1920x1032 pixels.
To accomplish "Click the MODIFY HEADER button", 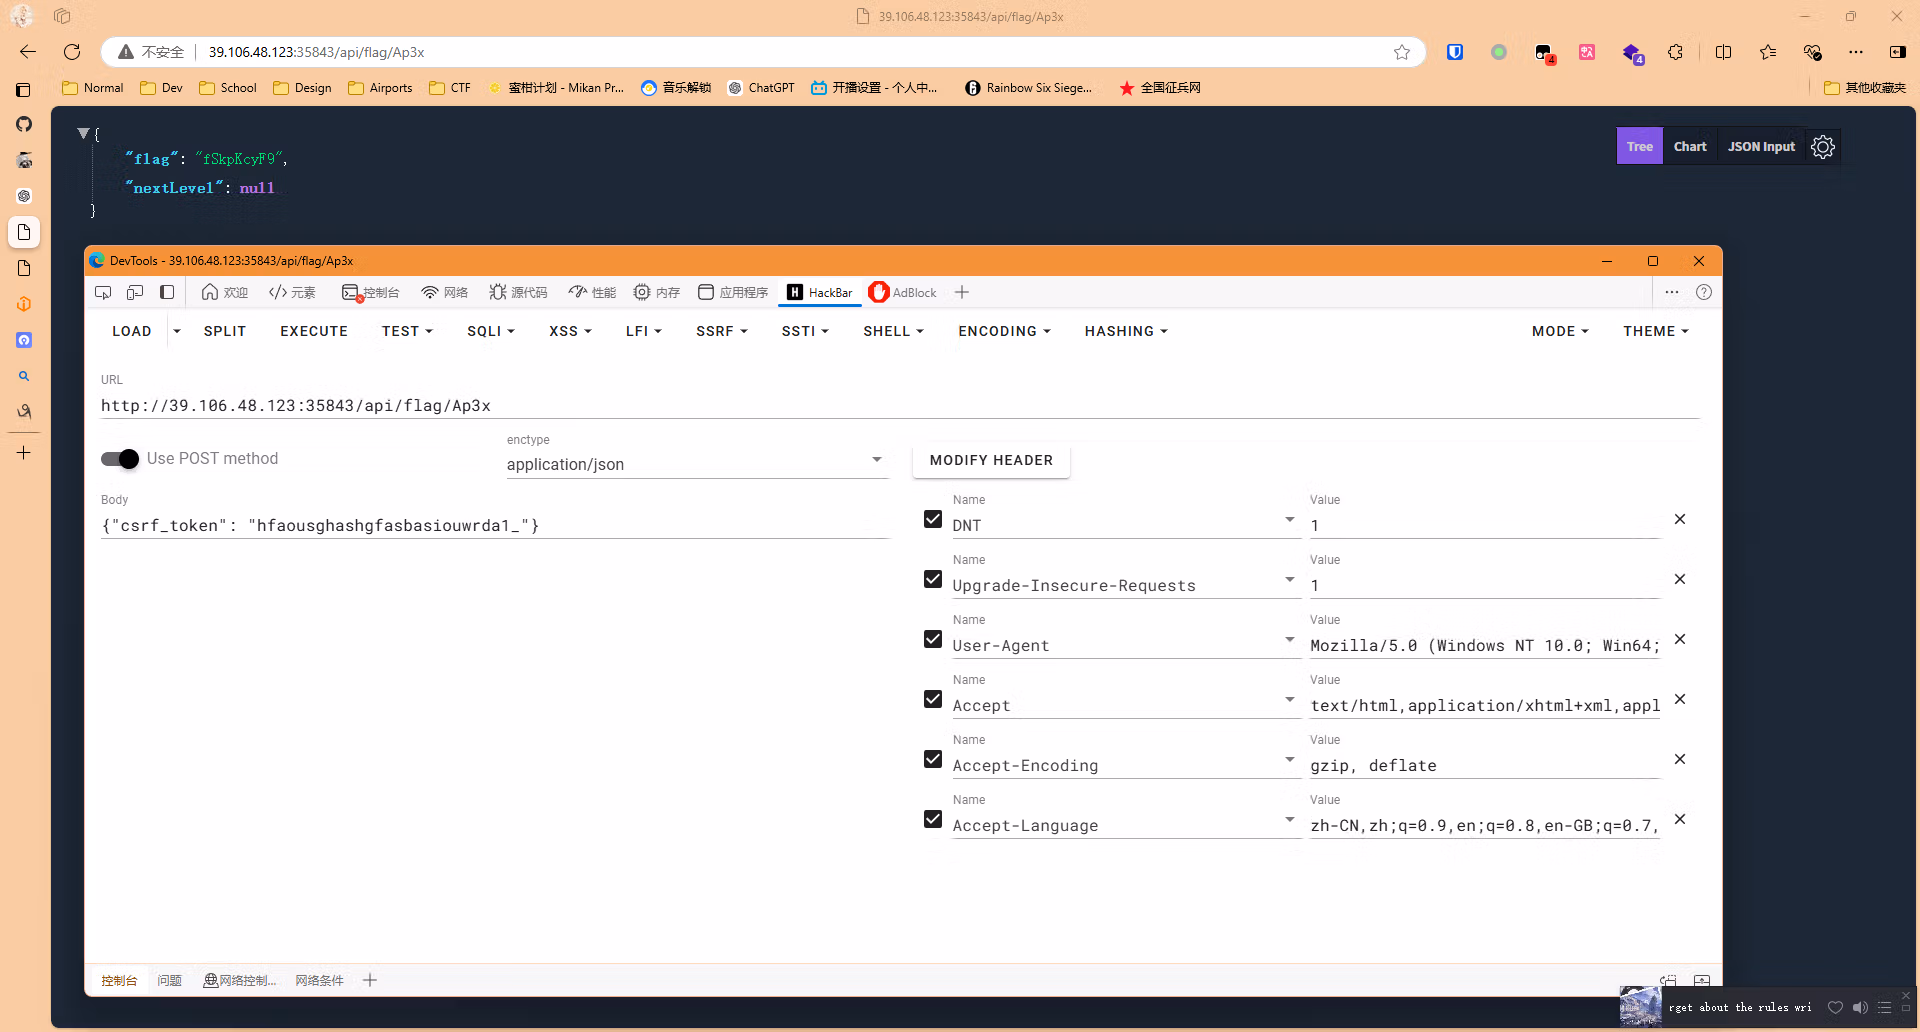I will pyautogui.click(x=991, y=460).
